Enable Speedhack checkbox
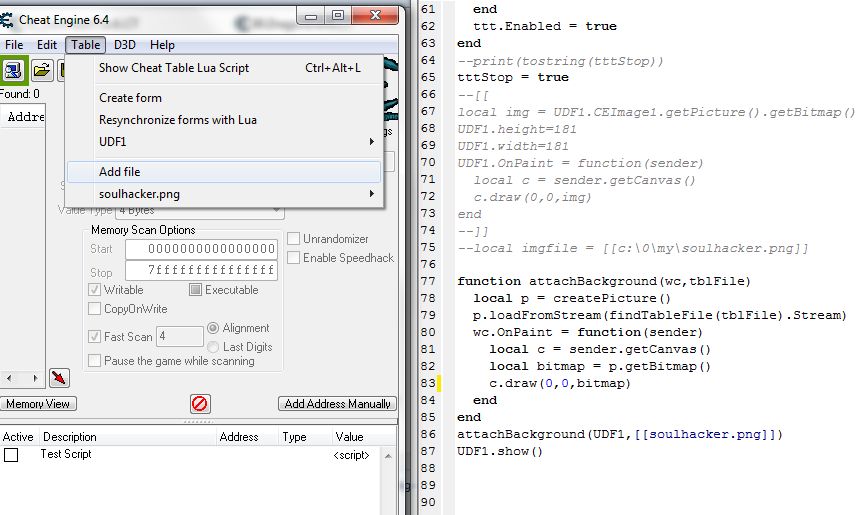 click(294, 258)
